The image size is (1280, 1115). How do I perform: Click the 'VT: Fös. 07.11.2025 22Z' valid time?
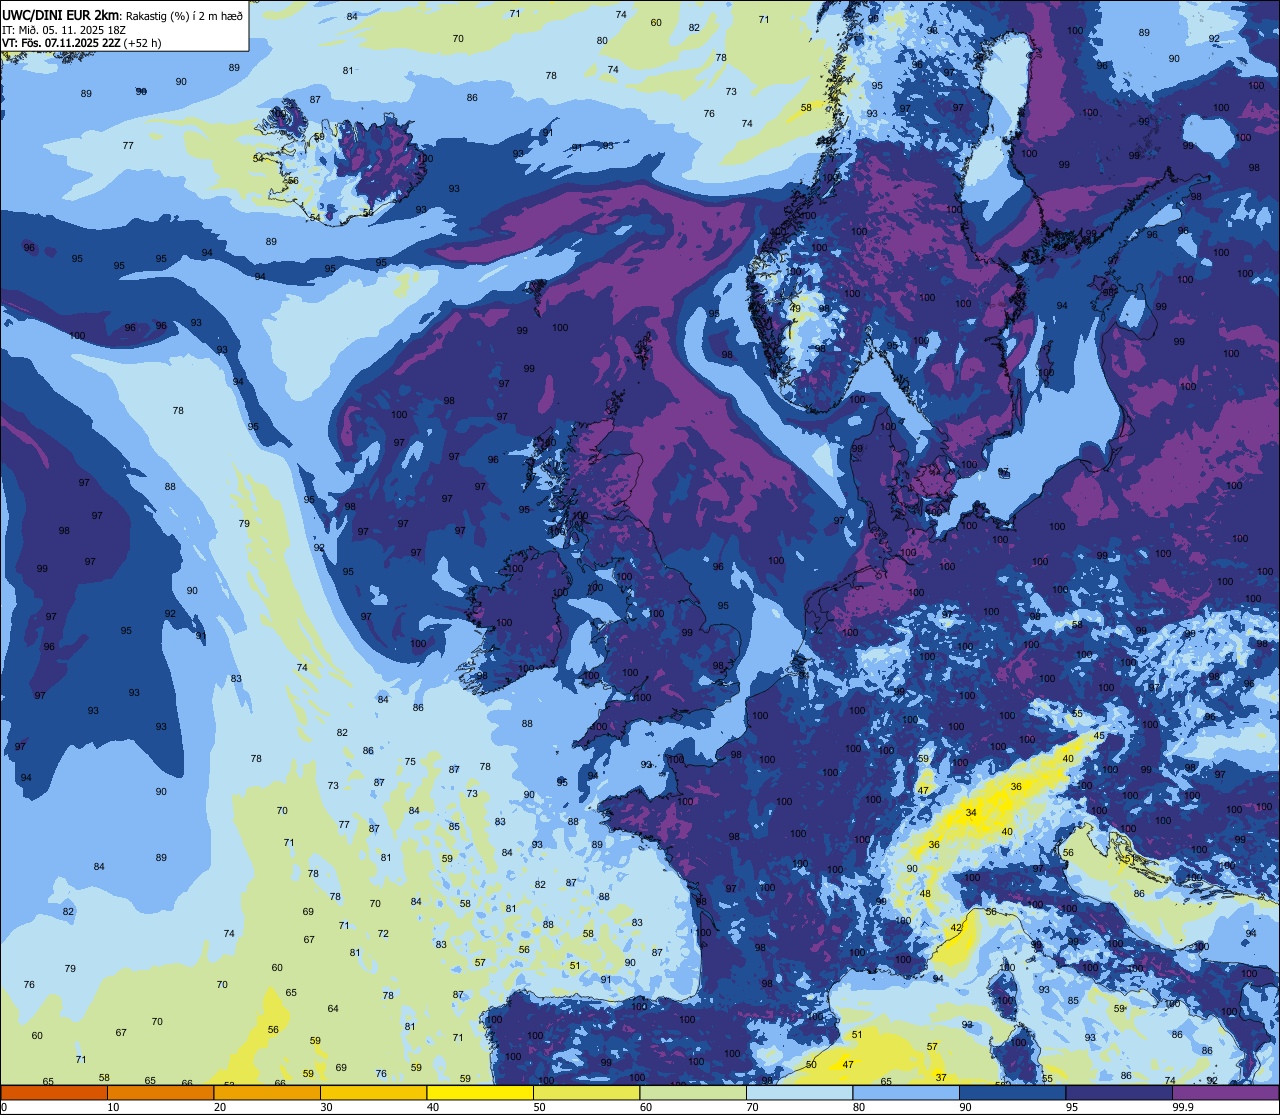pos(60,43)
